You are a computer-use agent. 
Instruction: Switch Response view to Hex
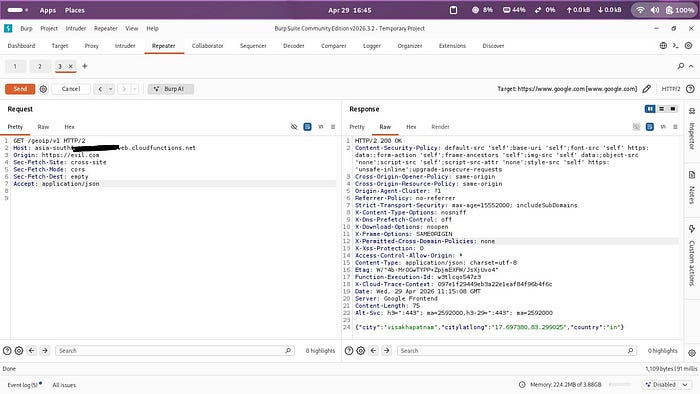coord(411,127)
